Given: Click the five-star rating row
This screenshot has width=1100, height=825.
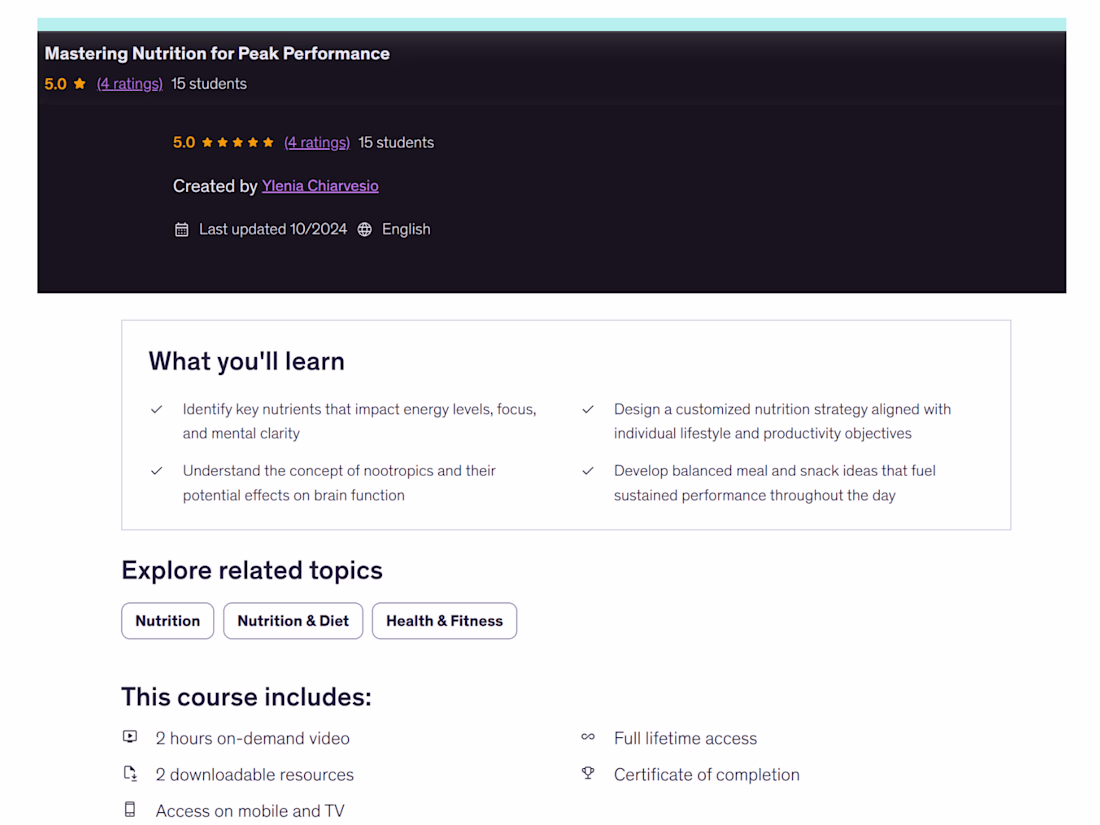Looking at the screenshot, I should 238,142.
